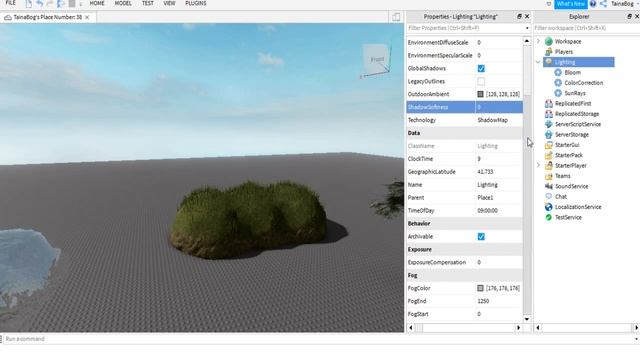Open the PLUGINS ribbon tab
Viewport: 640px width, 360px height.
(x=196, y=3)
